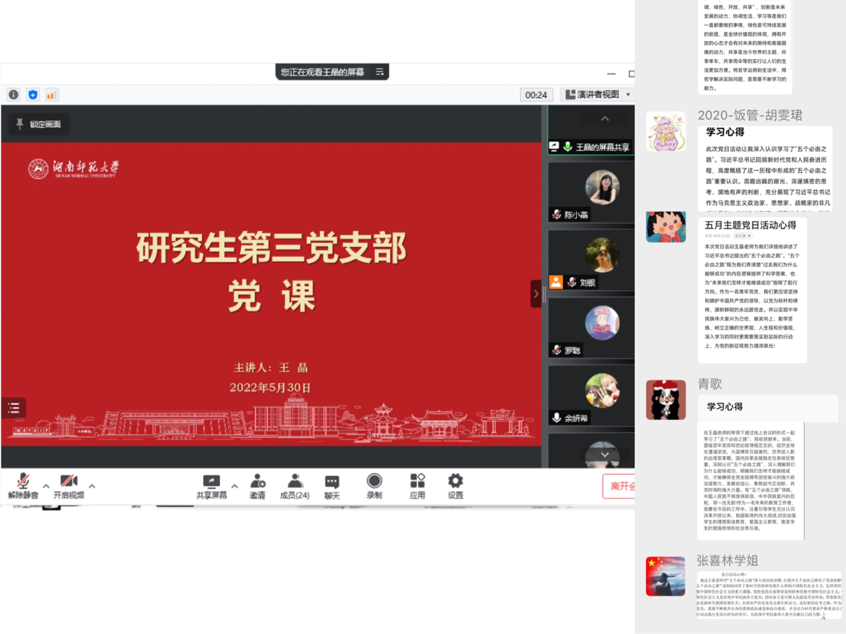Open 共享屏幕 share screen icon

click(211, 486)
